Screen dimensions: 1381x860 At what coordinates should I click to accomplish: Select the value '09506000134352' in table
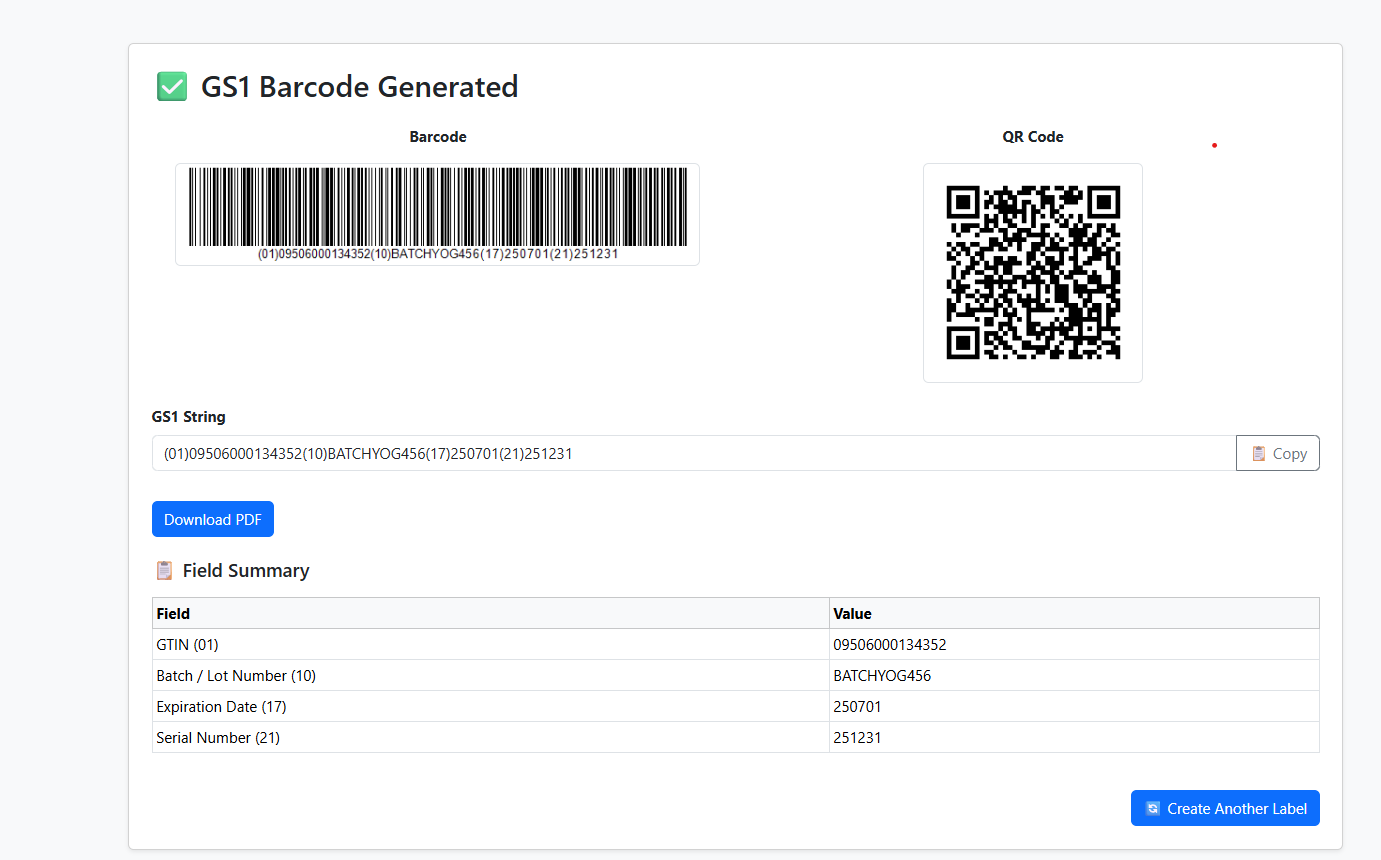pos(890,645)
